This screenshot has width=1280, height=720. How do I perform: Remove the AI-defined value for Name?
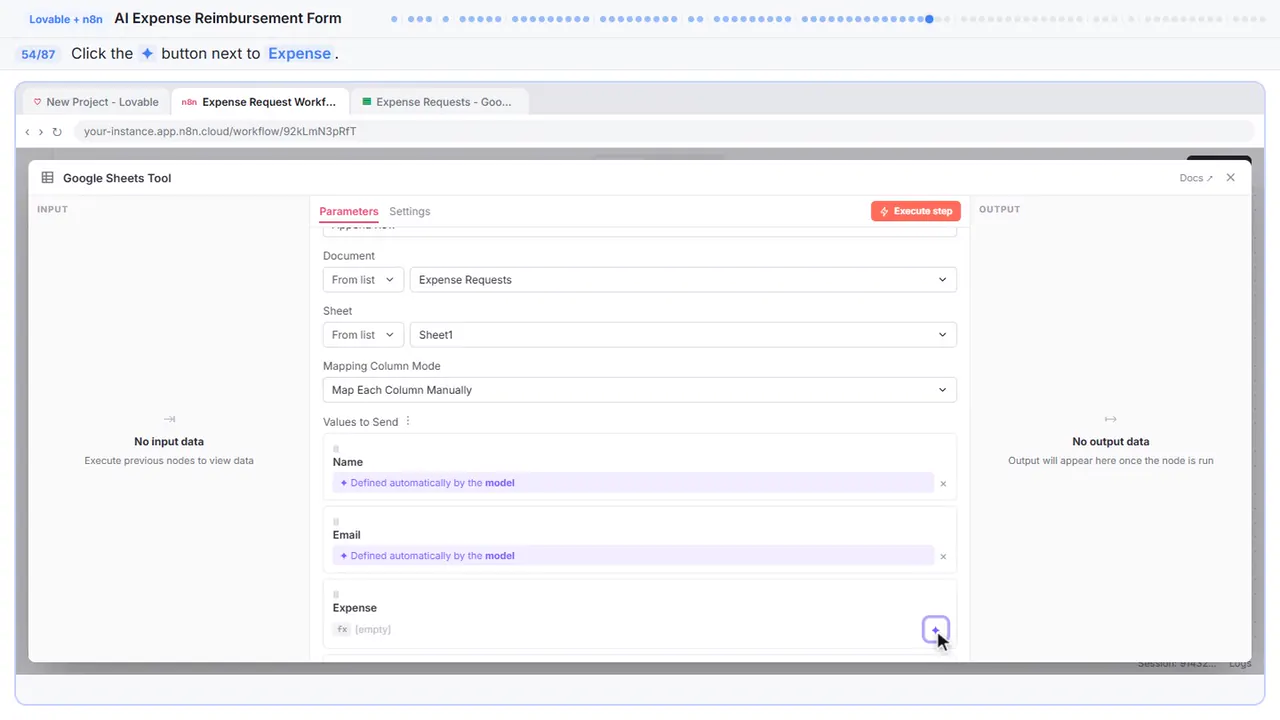coord(943,484)
